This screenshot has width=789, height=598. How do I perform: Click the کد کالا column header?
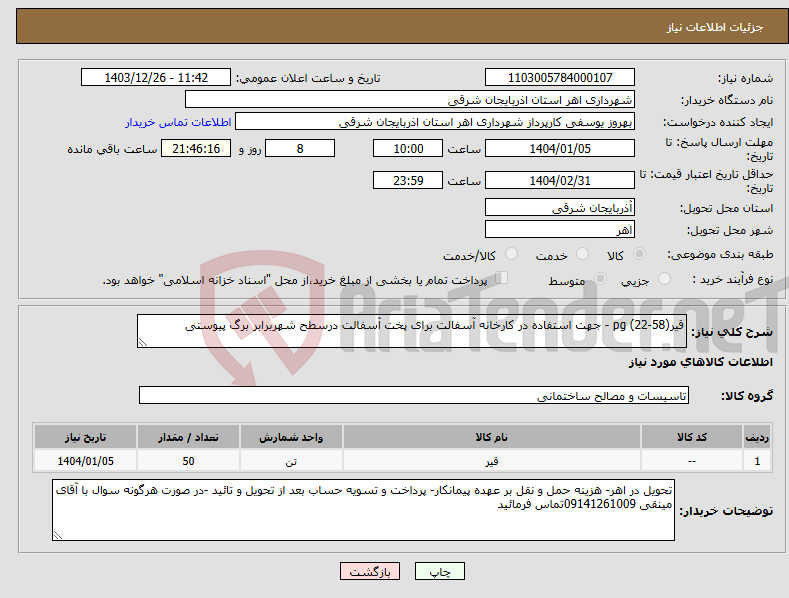[x=692, y=437]
